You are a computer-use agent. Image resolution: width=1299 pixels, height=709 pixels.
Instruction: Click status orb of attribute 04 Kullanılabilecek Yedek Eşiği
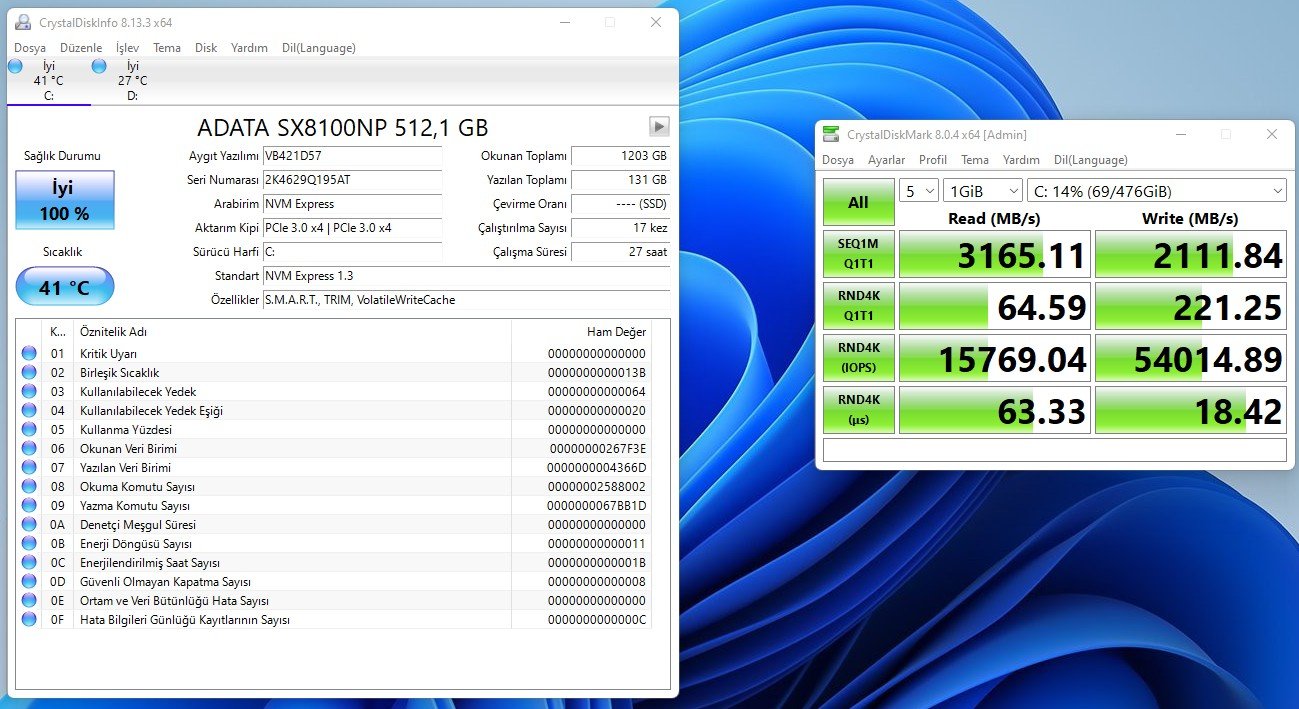pos(29,410)
